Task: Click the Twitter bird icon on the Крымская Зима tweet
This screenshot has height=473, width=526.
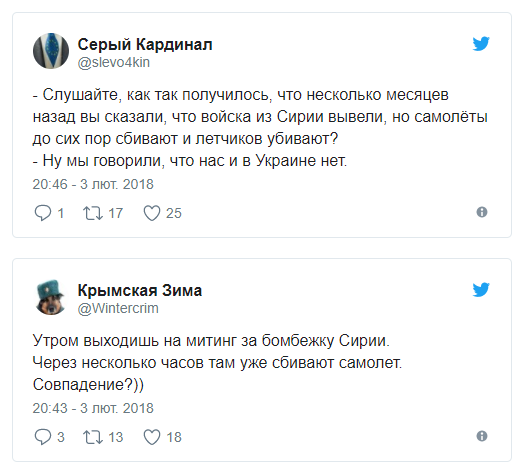Action: [481, 290]
